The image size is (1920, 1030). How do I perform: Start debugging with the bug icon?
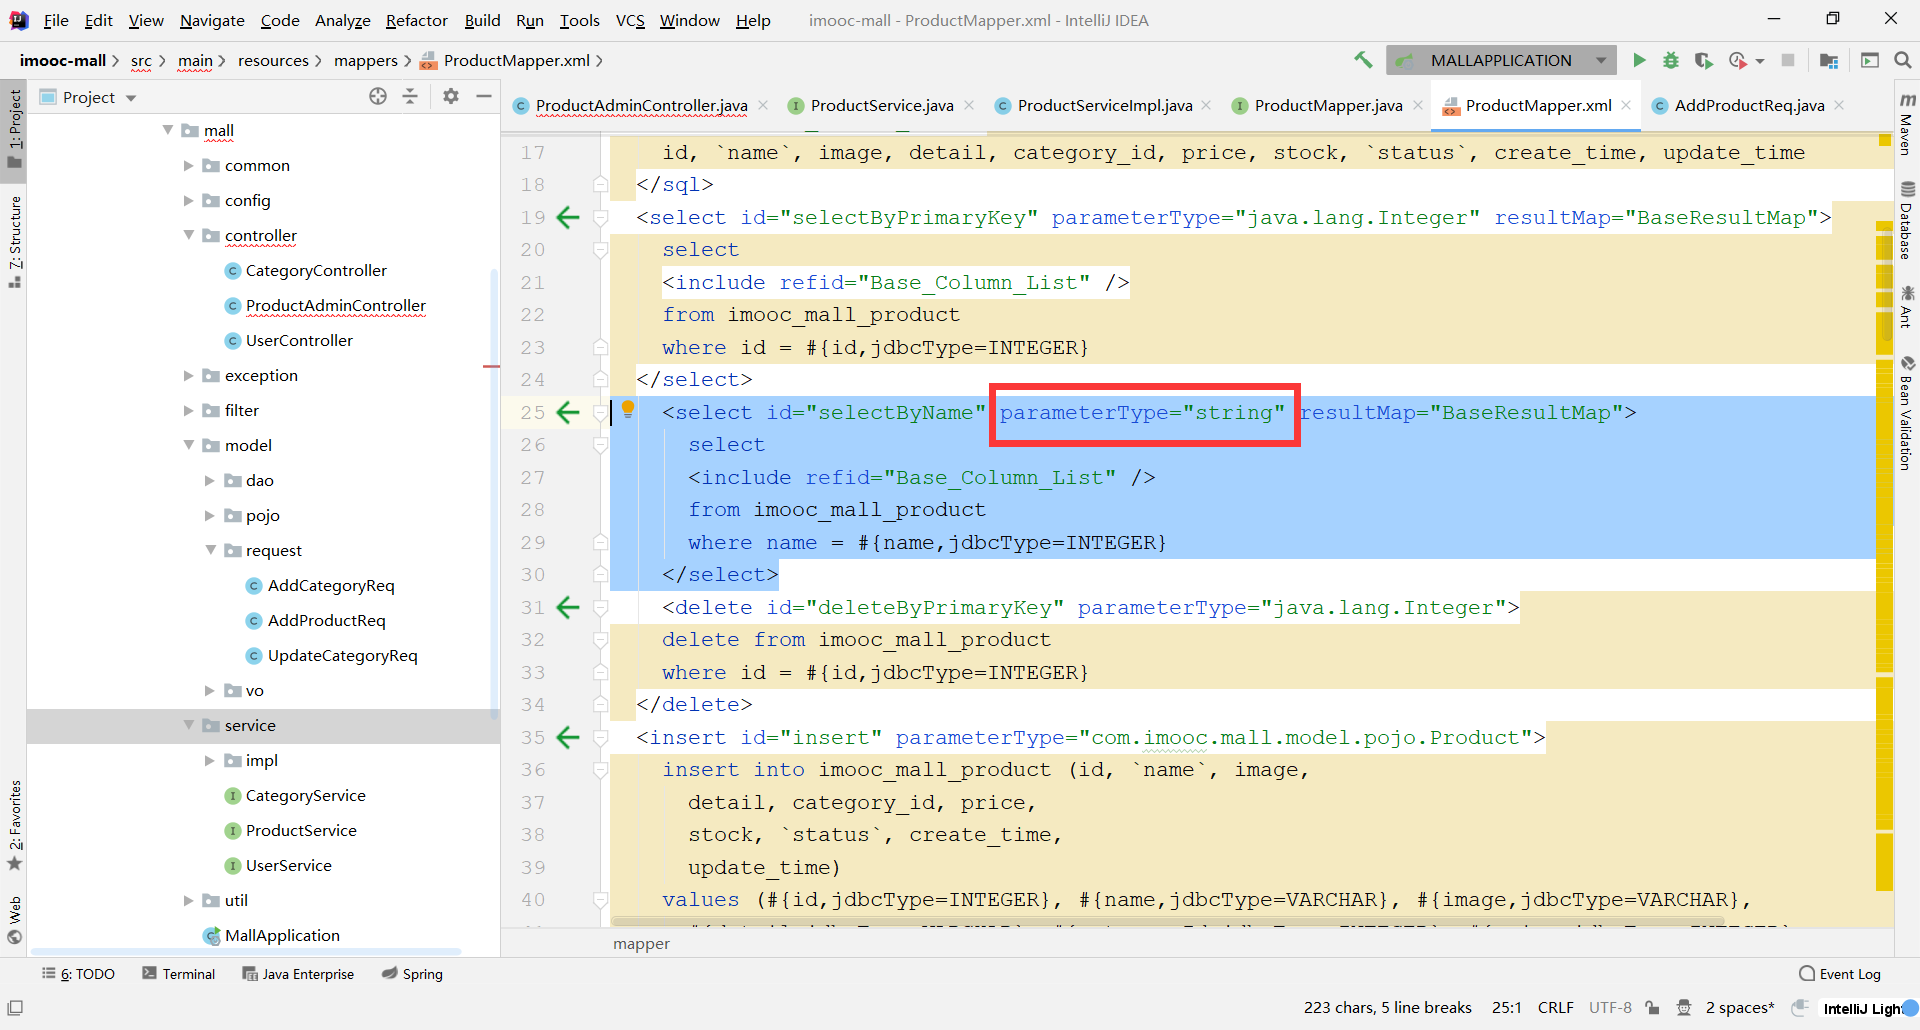pyautogui.click(x=1671, y=60)
